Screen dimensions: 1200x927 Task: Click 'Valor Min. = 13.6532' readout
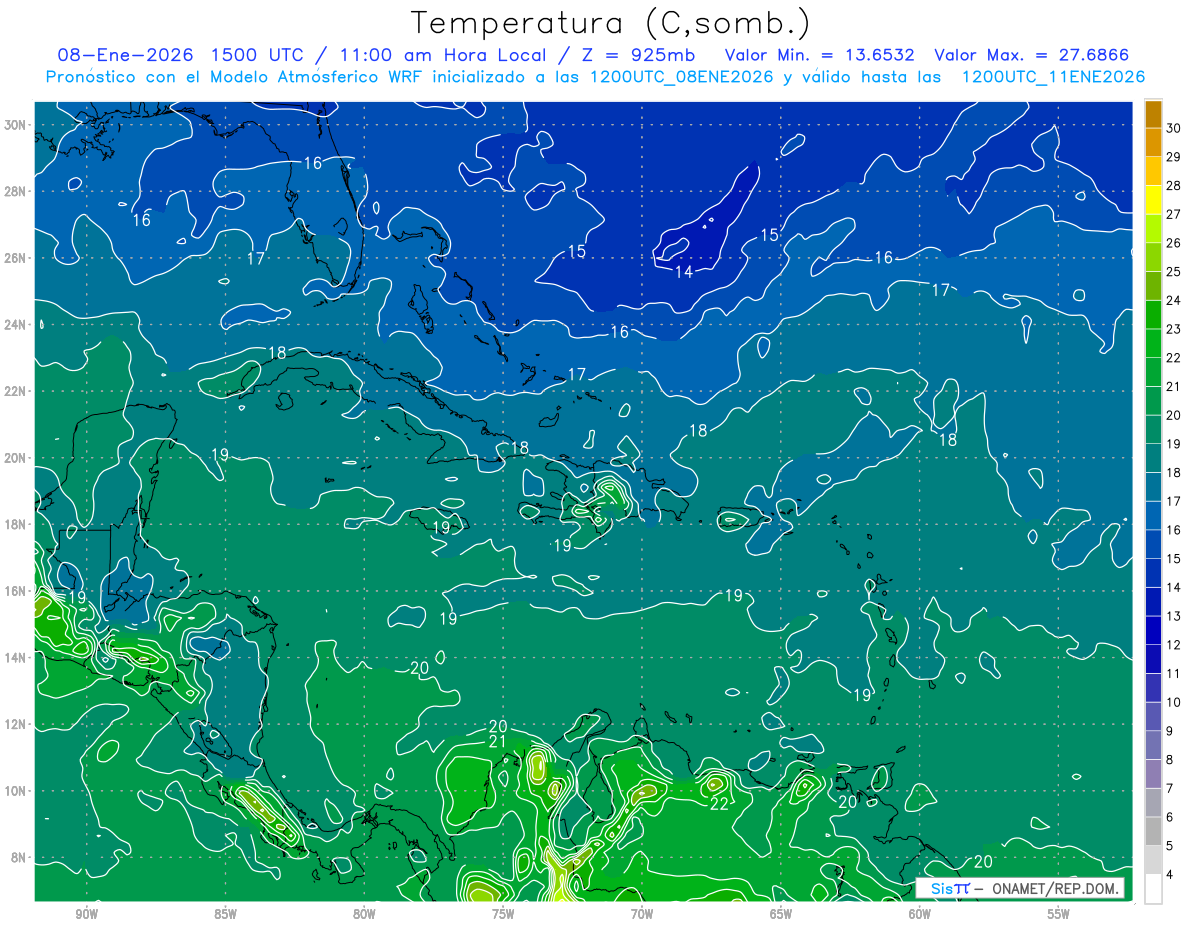(818, 55)
